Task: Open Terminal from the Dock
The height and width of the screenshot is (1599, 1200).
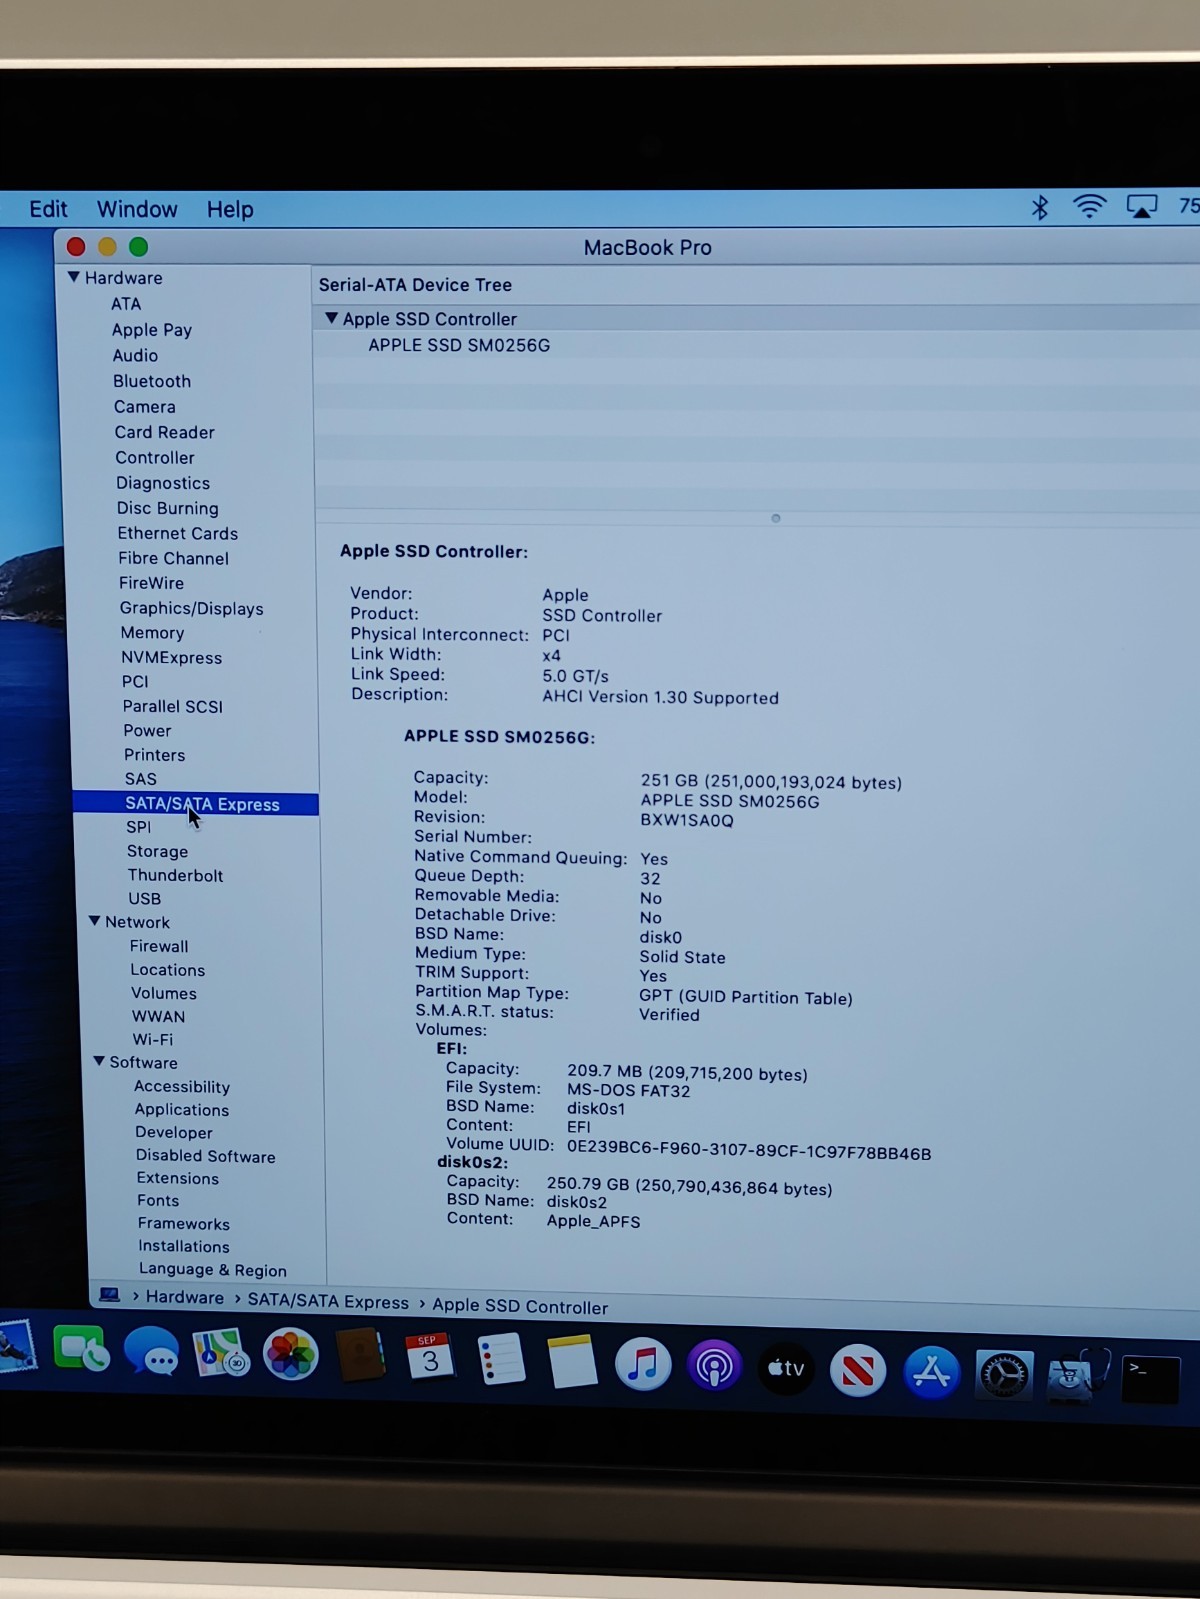Action: 1150,1380
